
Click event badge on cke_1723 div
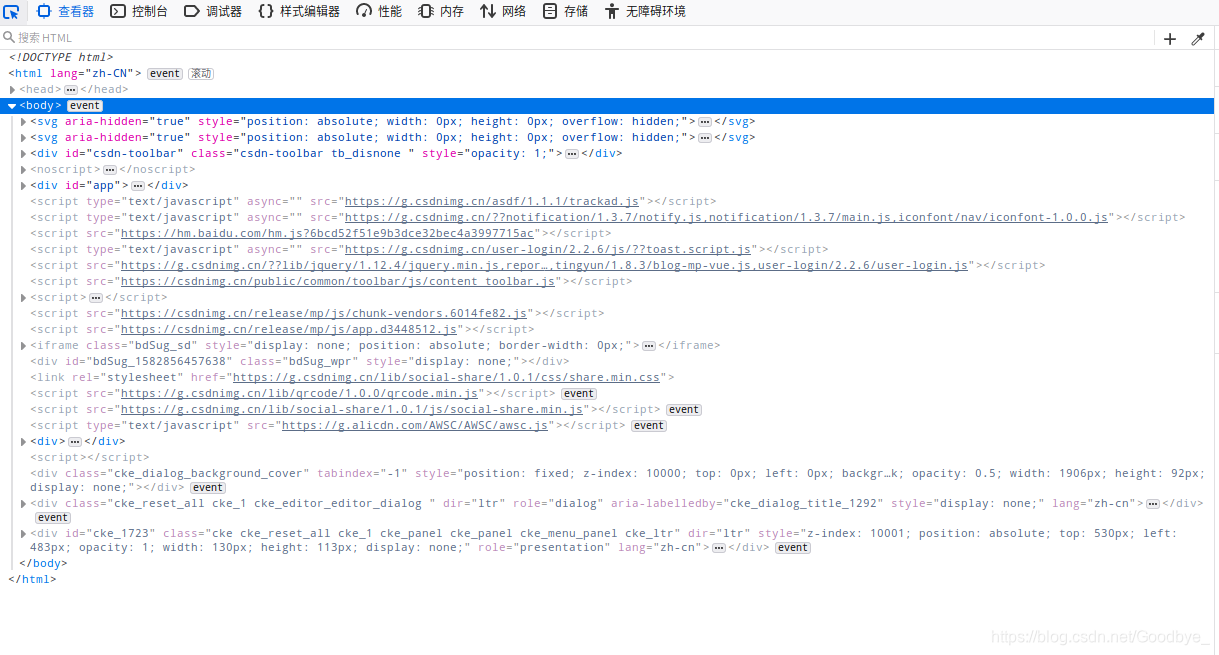point(793,548)
